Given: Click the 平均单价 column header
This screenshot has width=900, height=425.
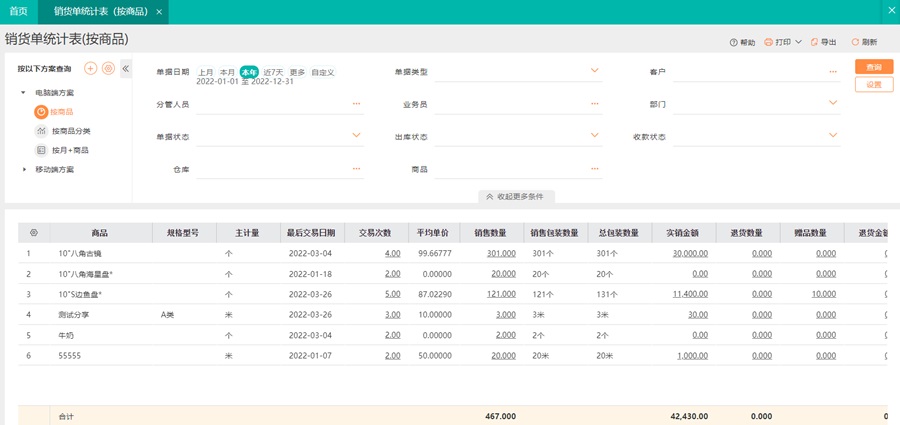Looking at the screenshot, I should click(433, 233).
